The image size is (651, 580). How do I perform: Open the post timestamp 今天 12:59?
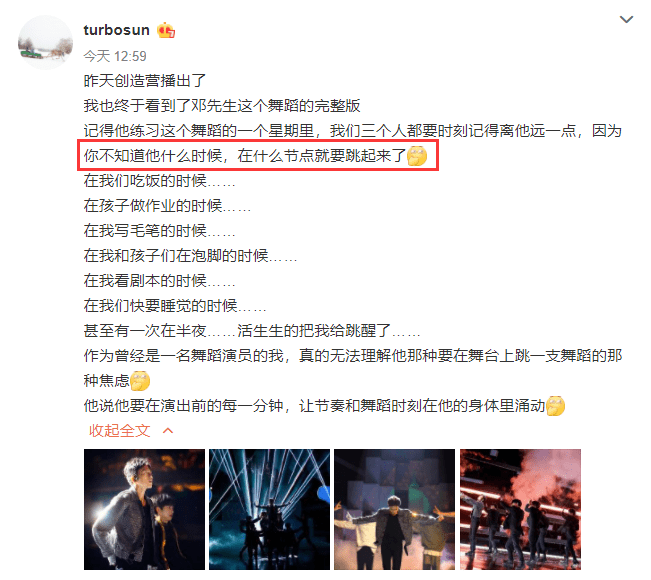coord(115,56)
